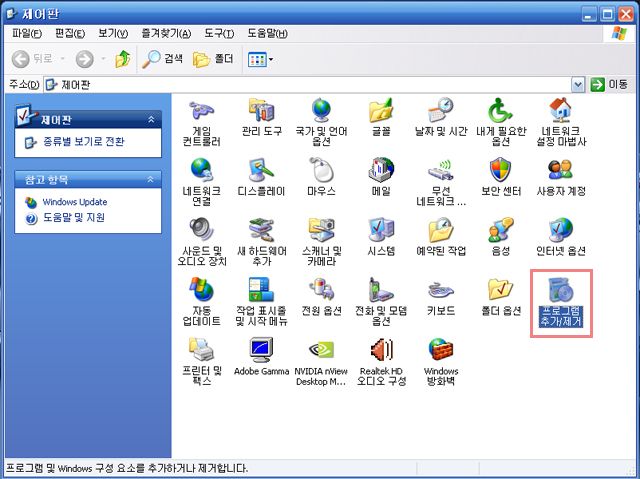Select the 마우스 (Mouse) icon
The height and width of the screenshot is (479, 640).
(321, 177)
